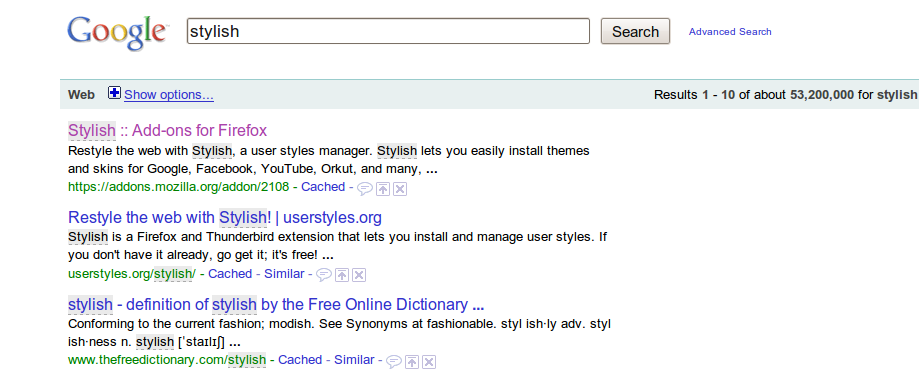Click the Google logo
This screenshot has width=919, height=373.
(x=118, y=33)
